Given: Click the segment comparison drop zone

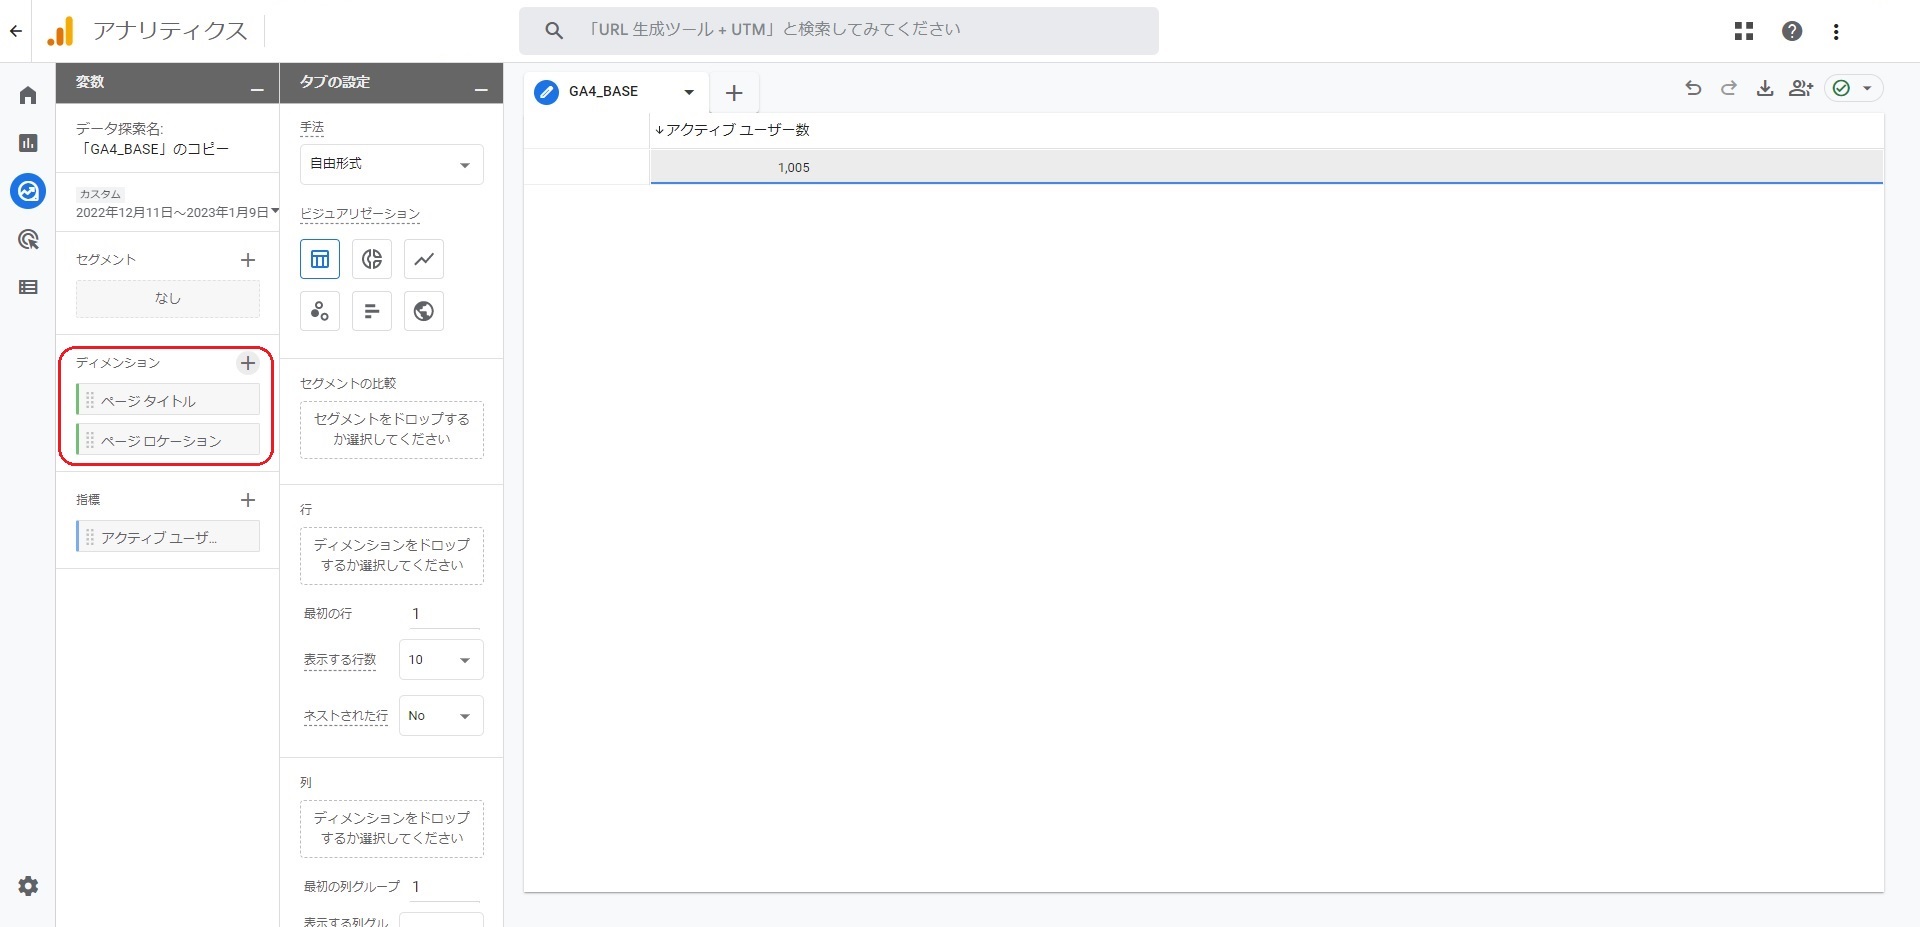Looking at the screenshot, I should pos(392,430).
